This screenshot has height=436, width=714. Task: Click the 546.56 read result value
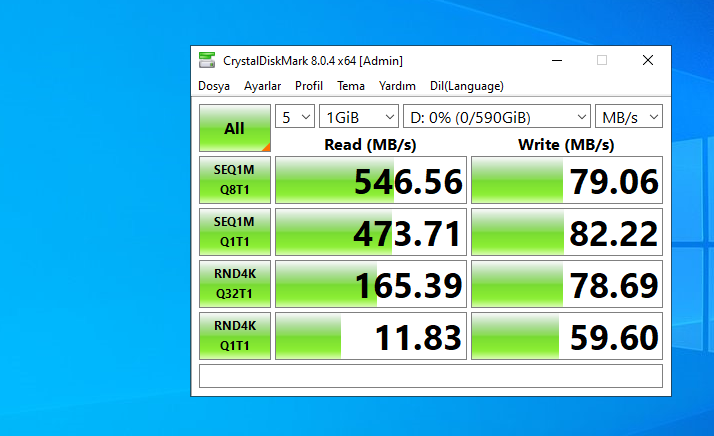point(371,180)
